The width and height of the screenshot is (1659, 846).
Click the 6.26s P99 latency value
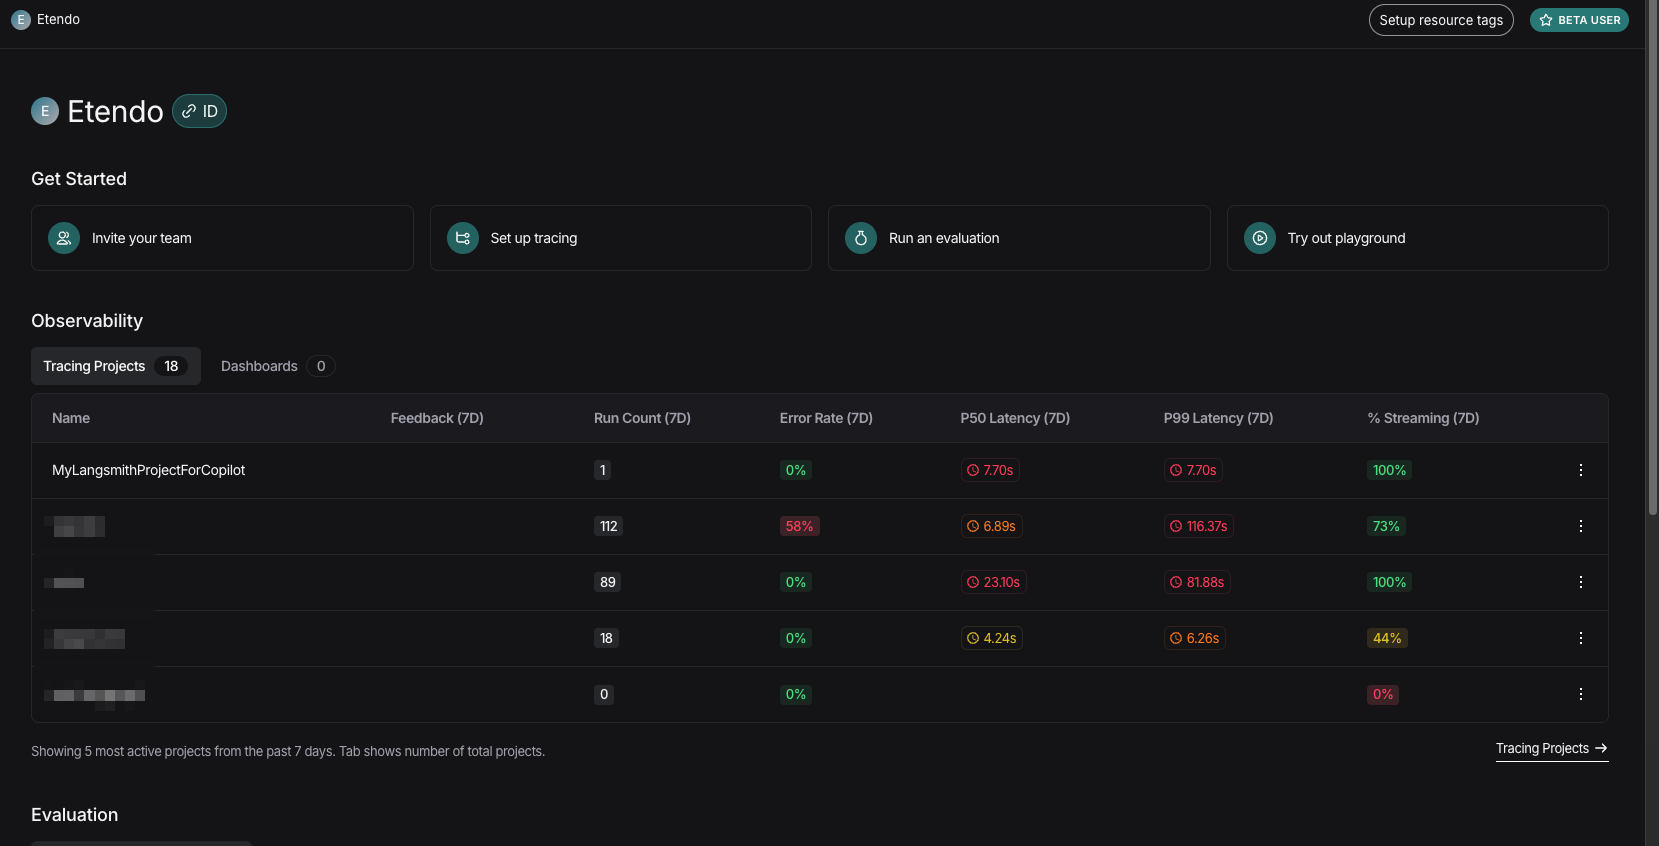coord(1195,638)
